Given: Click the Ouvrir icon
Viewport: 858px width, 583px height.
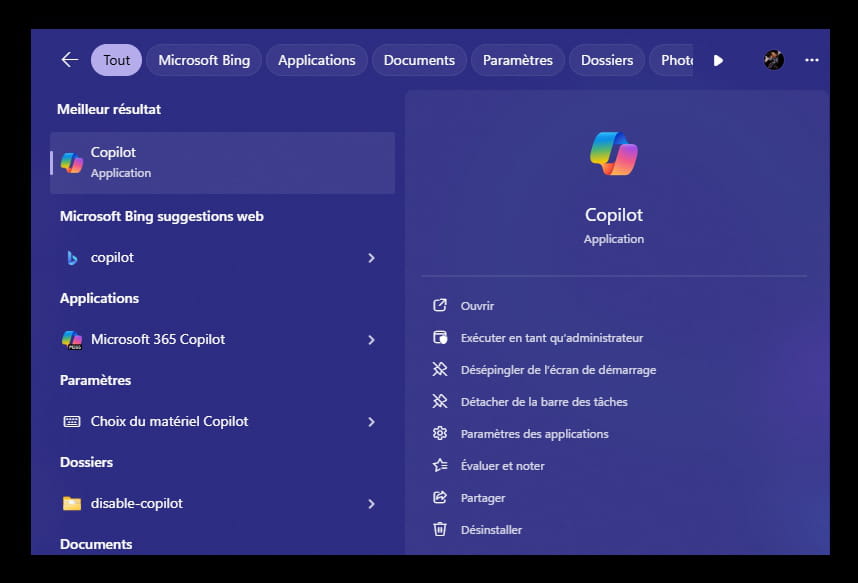Looking at the screenshot, I should click(440, 305).
